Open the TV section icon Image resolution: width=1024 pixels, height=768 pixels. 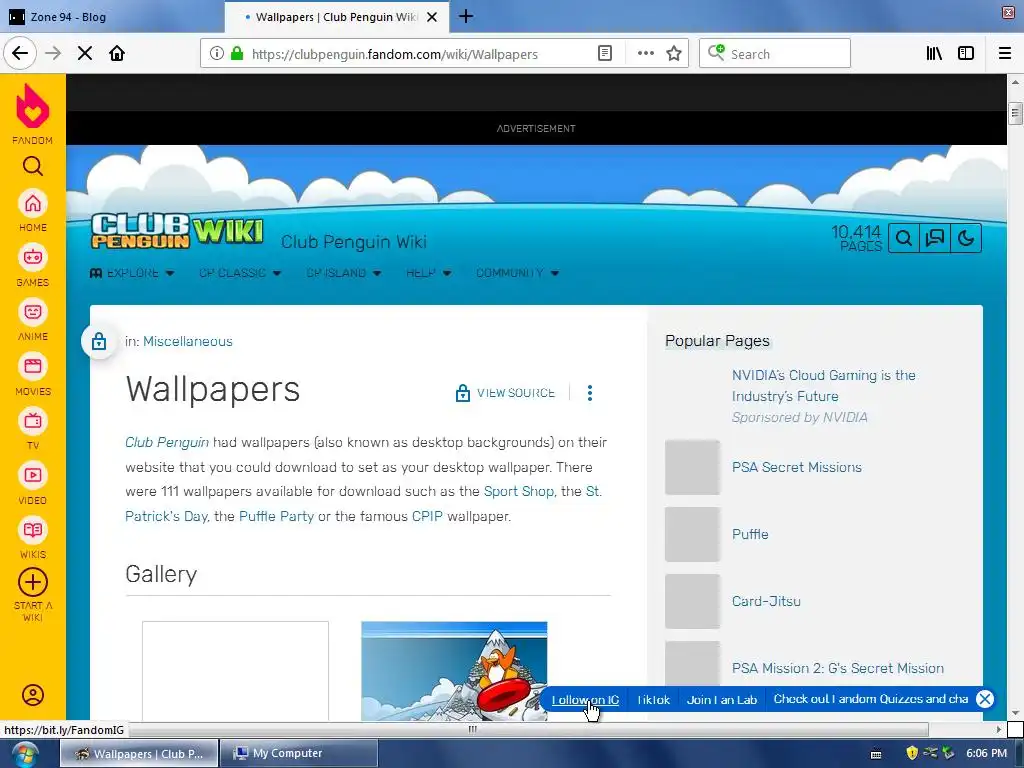33,421
